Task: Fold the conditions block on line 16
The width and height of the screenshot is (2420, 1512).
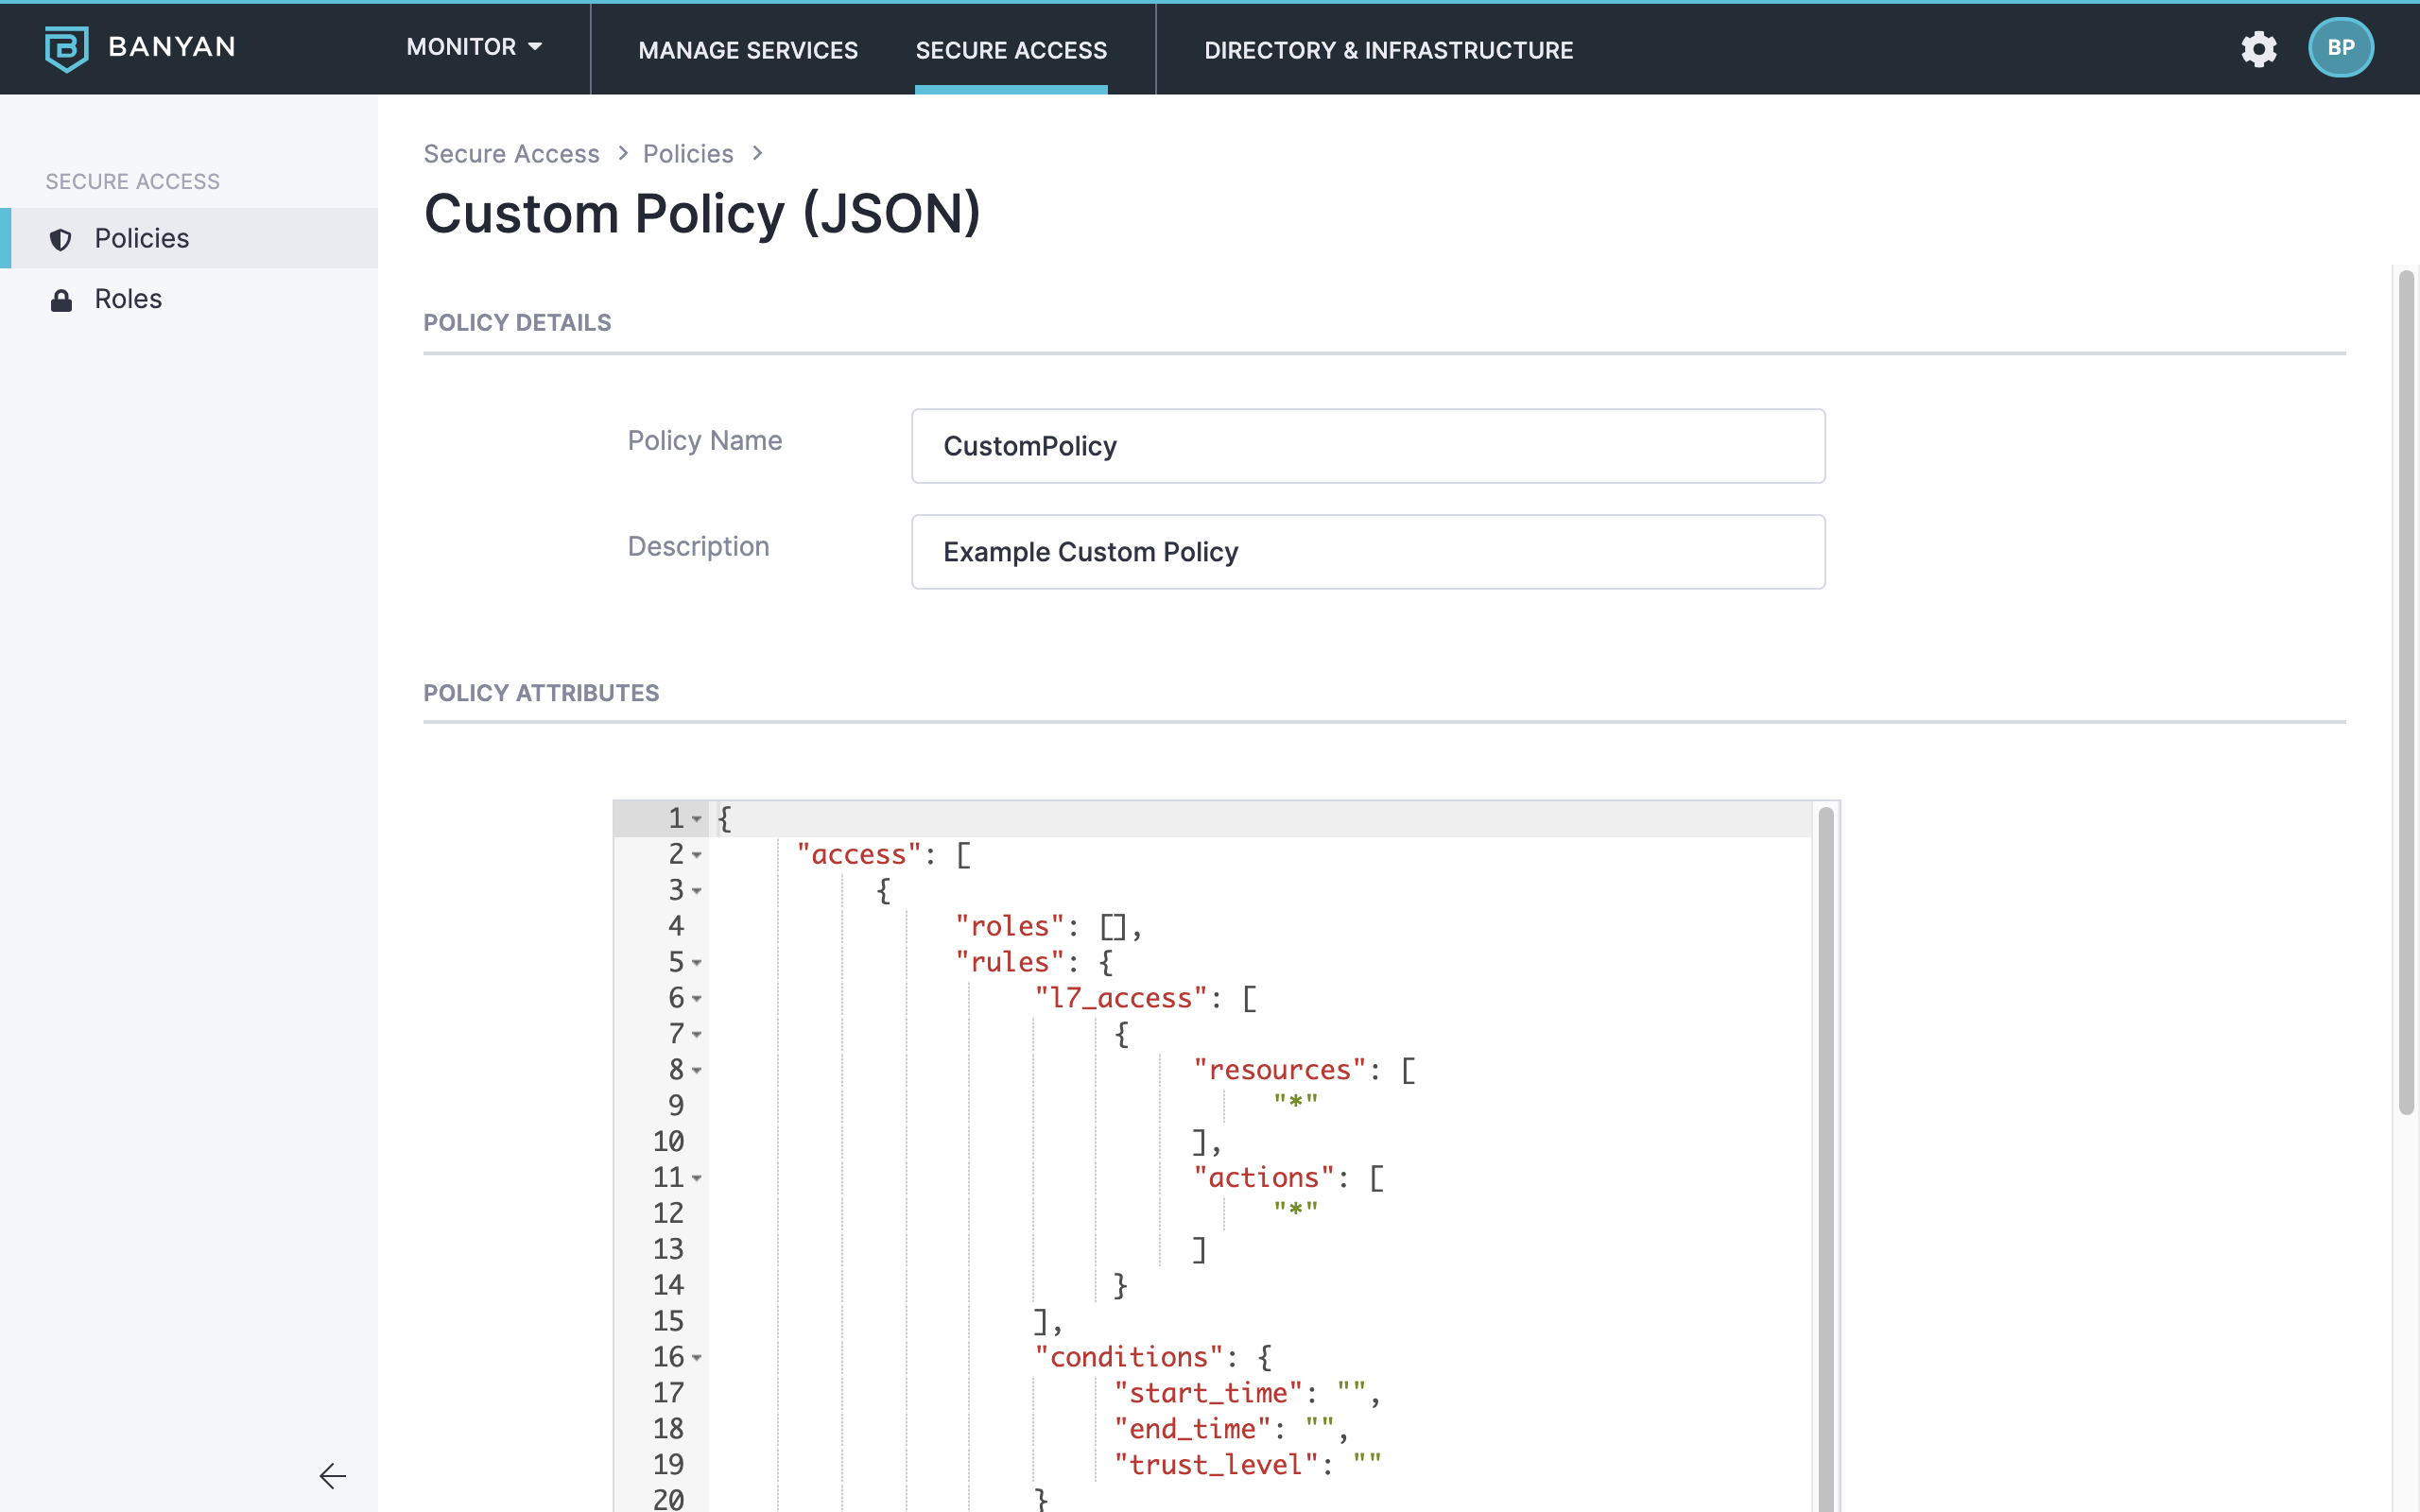Action: tap(697, 1357)
